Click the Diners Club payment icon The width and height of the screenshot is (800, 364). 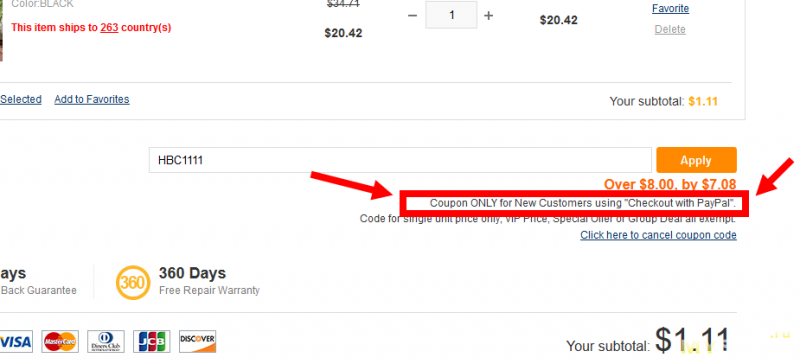106,342
